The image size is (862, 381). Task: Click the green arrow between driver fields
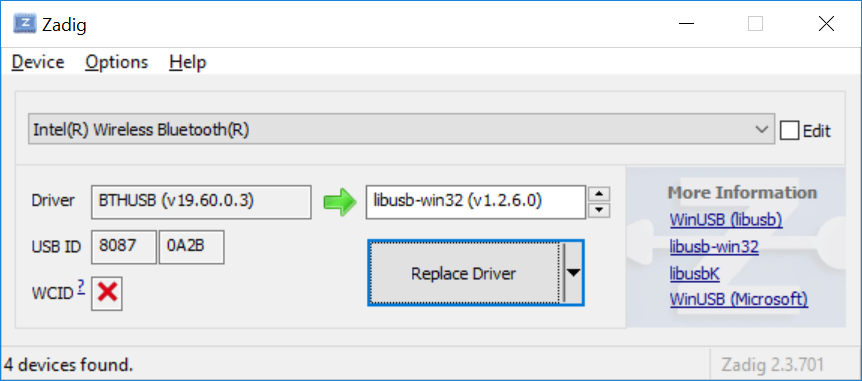340,202
